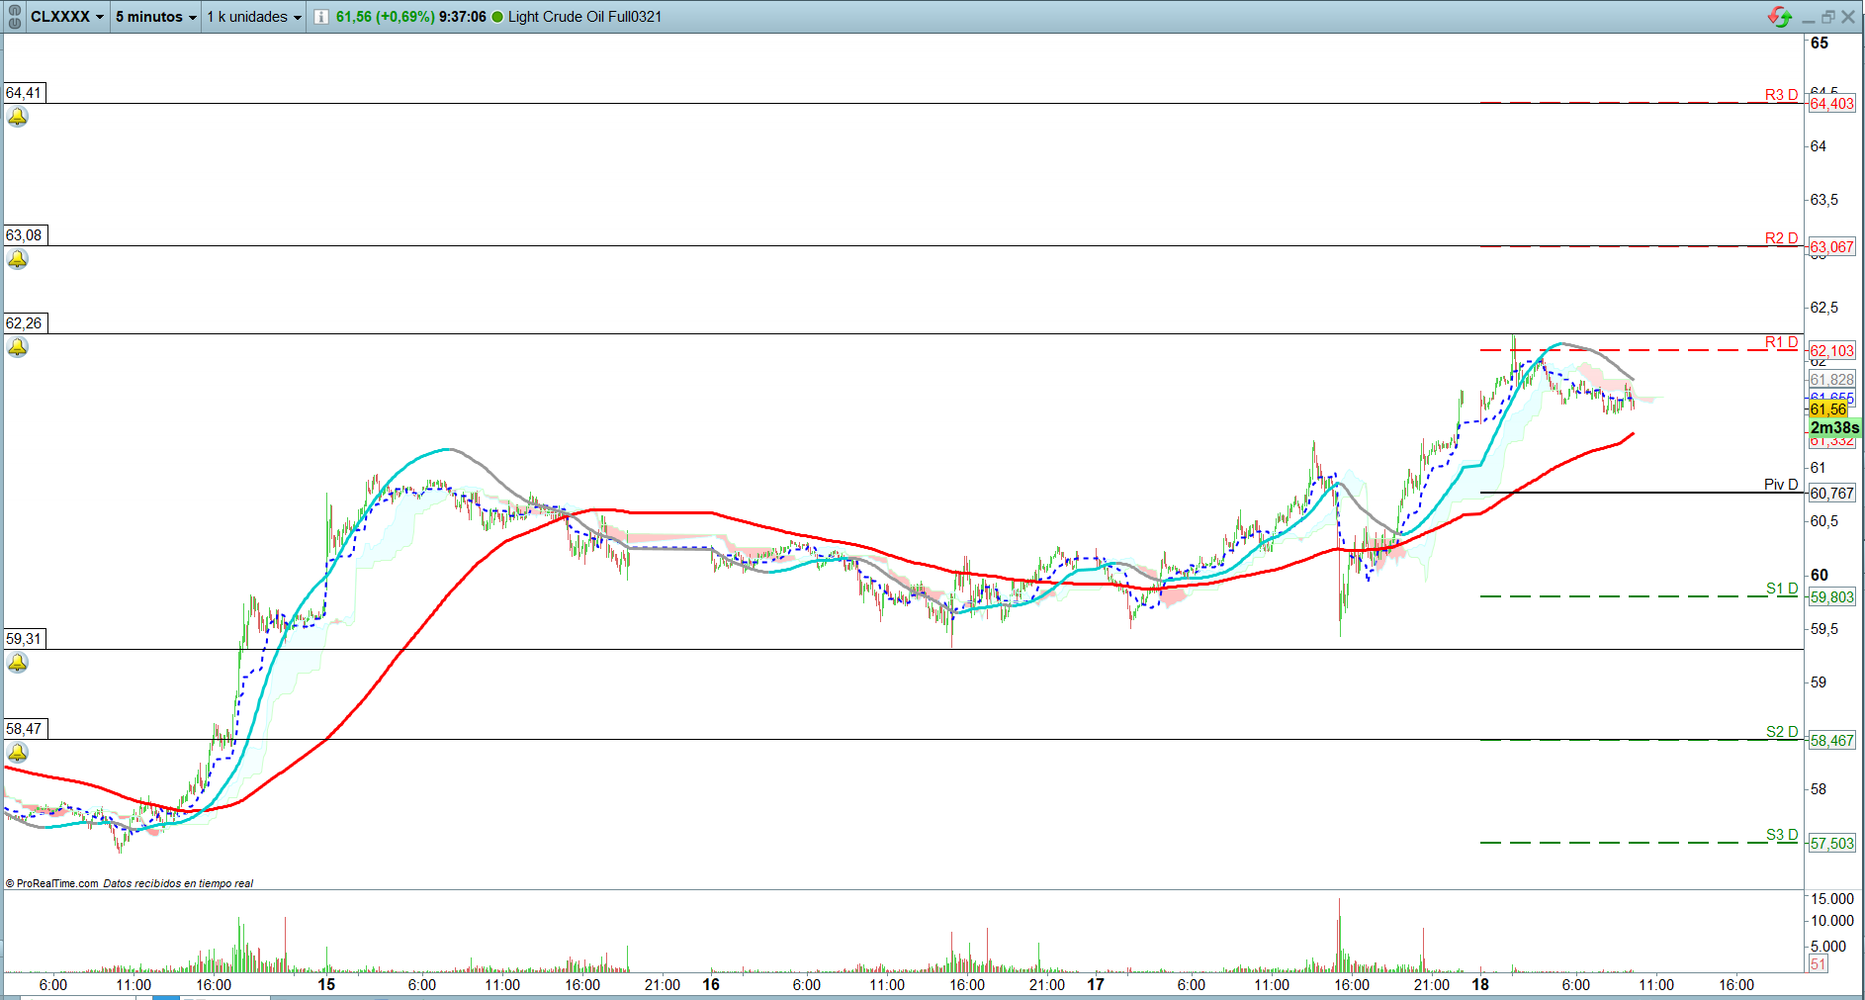
Task: Click the S1 D support label
Action: [x=1780, y=588]
